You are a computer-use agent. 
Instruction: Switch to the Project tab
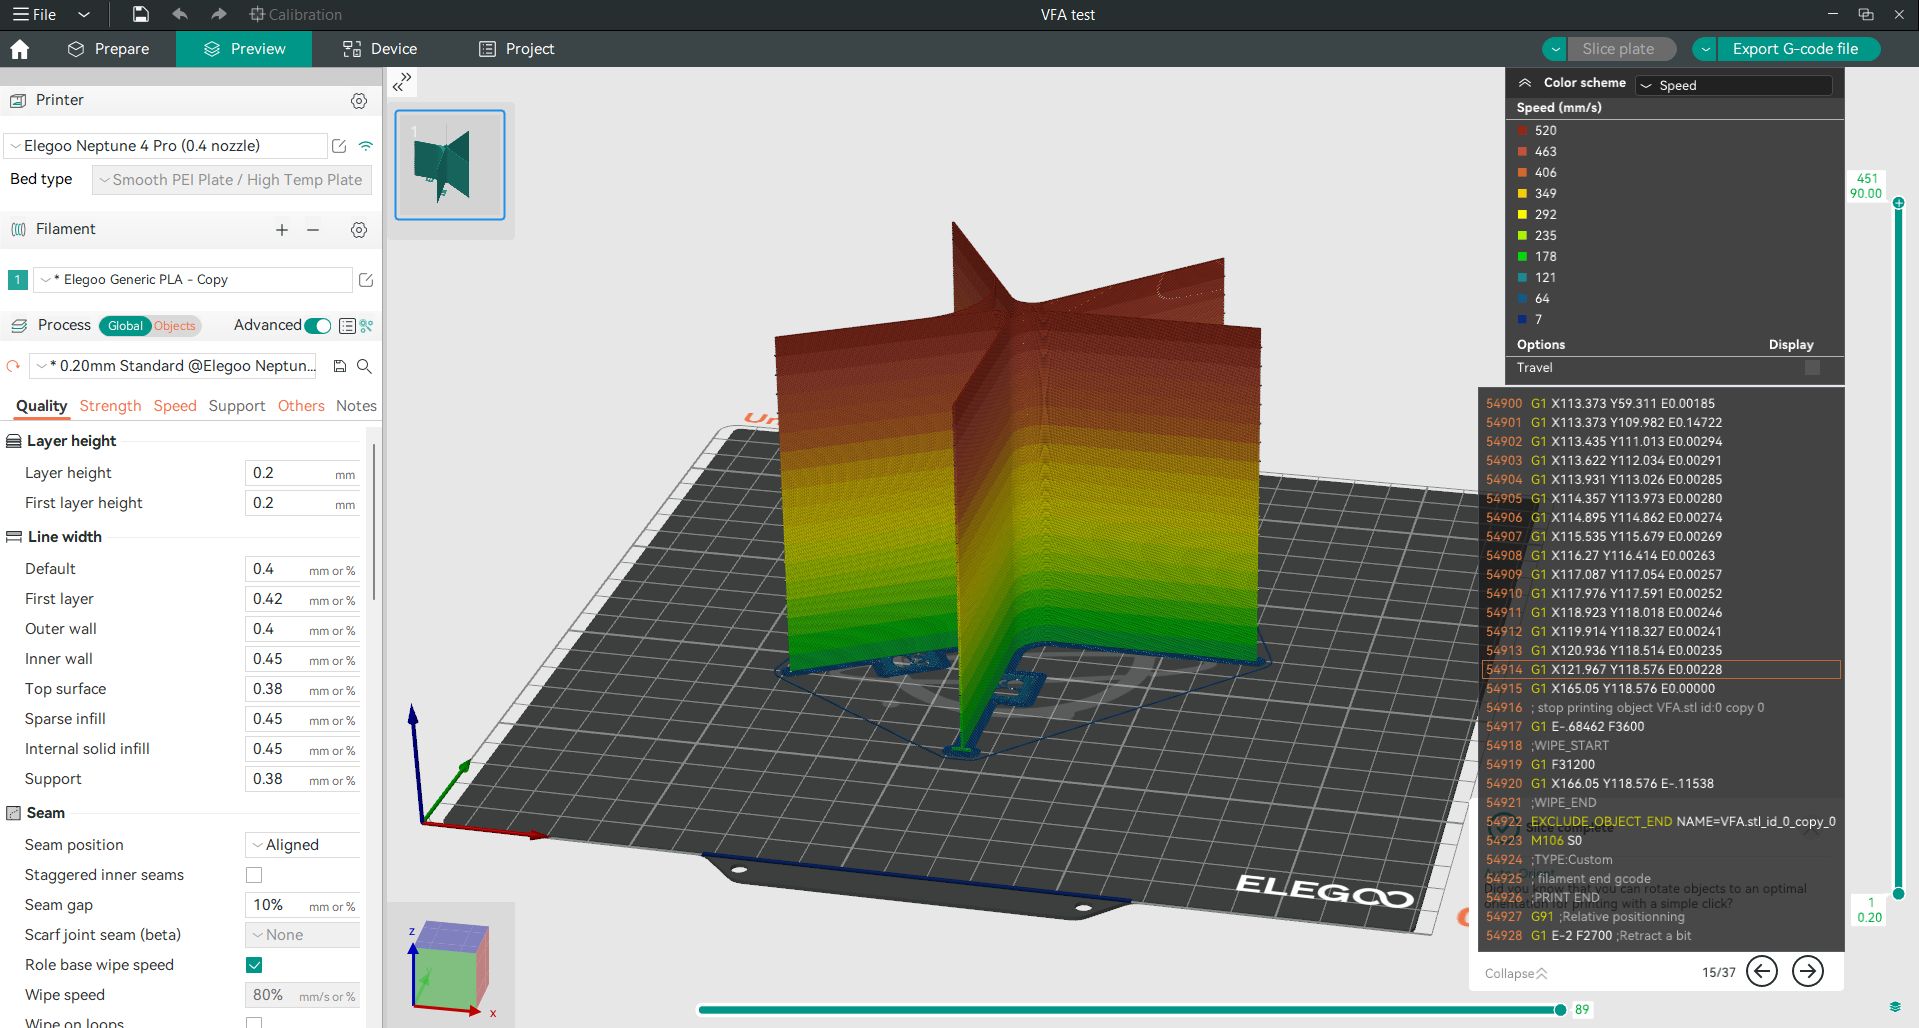pos(516,49)
